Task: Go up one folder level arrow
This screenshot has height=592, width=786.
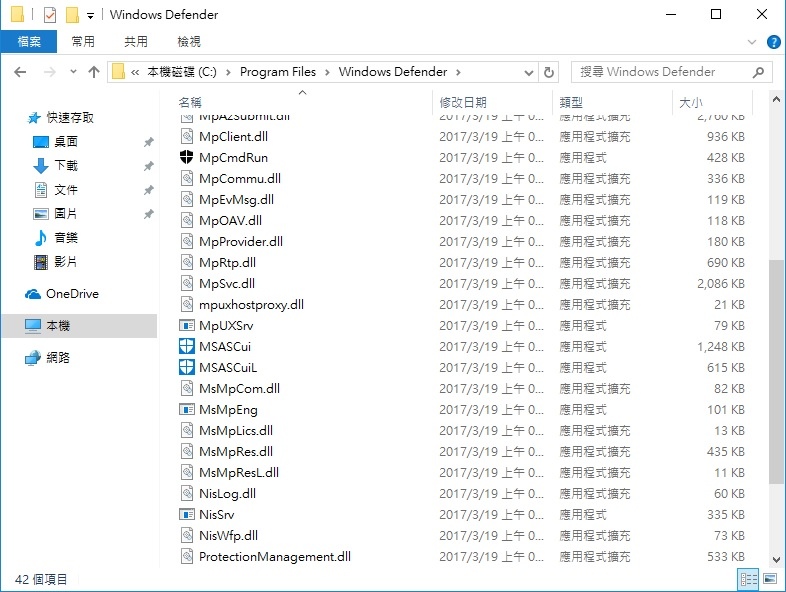Action: pyautogui.click(x=94, y=72)
